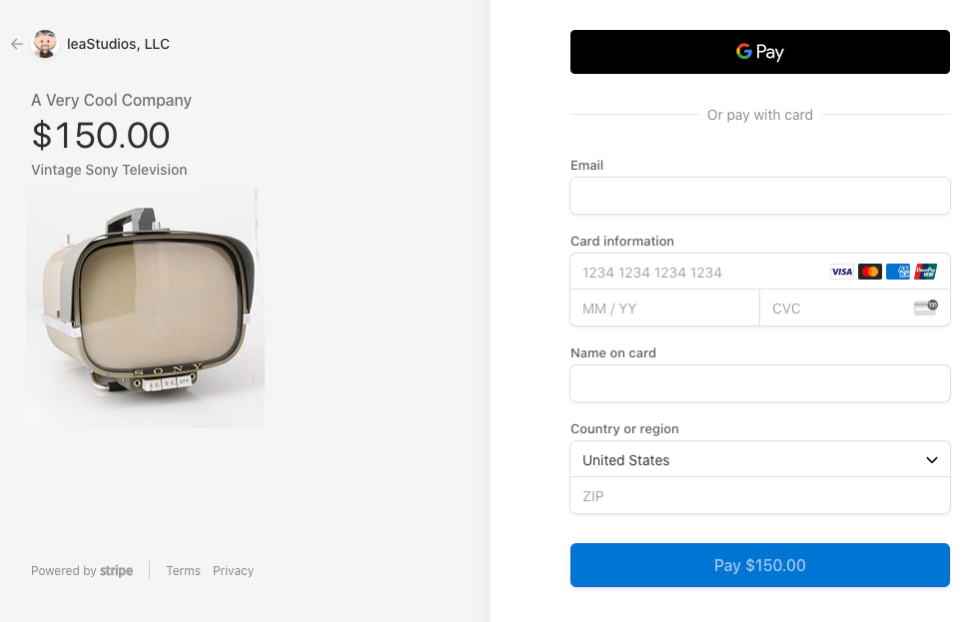Click the Mastercard icon

(x=869, y=271)
